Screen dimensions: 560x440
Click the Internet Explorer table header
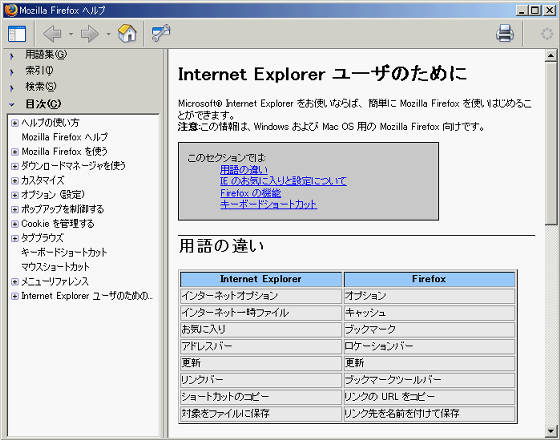tap(261, 279)
